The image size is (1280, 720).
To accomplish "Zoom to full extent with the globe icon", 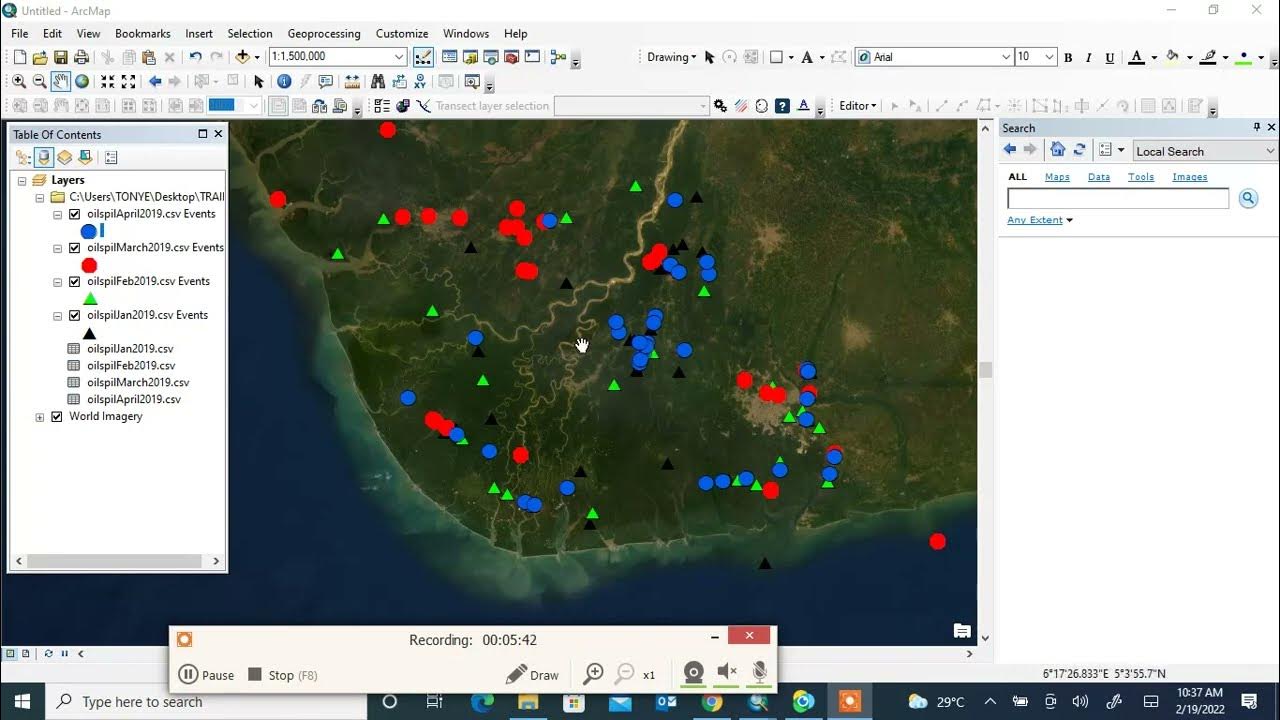I will click(82, 82).
